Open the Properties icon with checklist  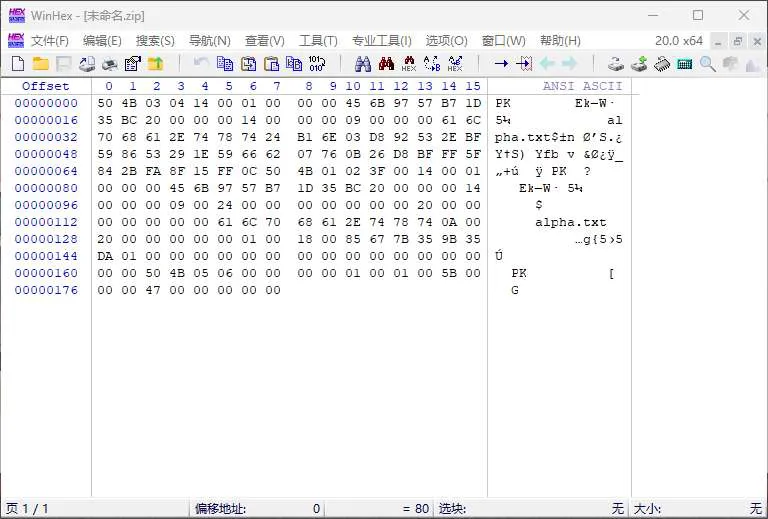click(133, 64)
